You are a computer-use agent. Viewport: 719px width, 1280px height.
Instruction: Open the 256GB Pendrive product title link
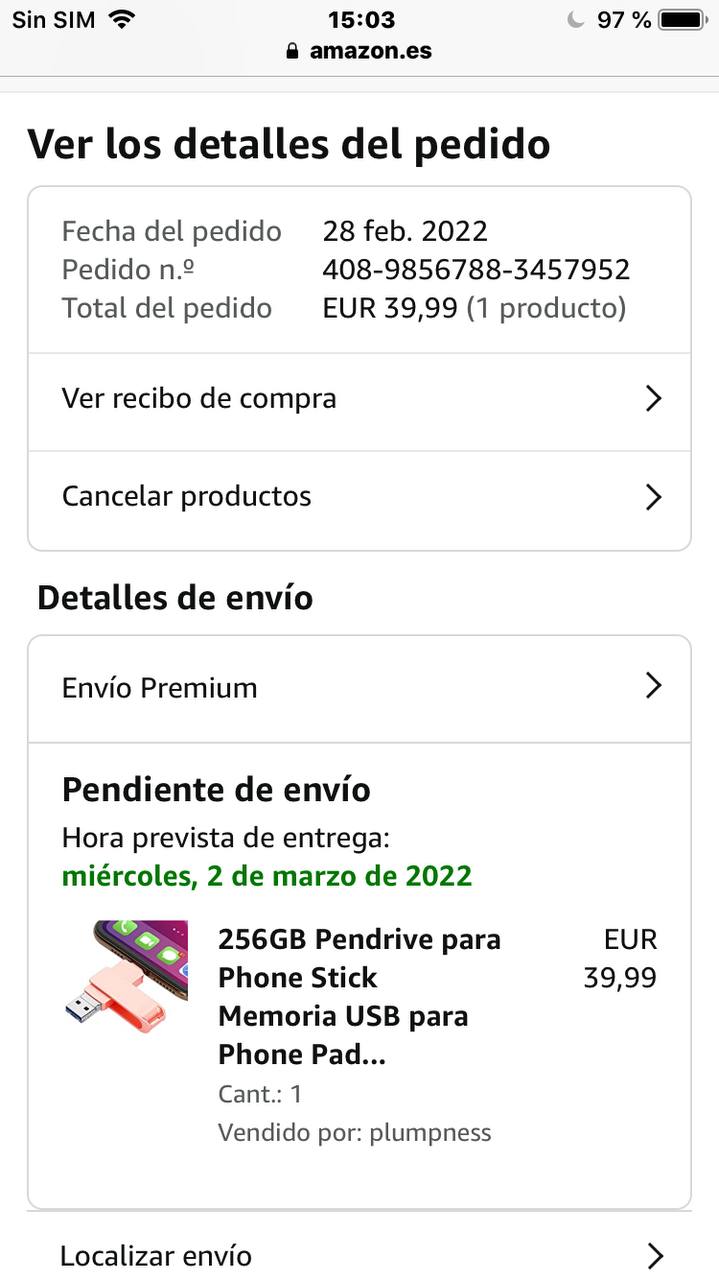coord(359,996)
